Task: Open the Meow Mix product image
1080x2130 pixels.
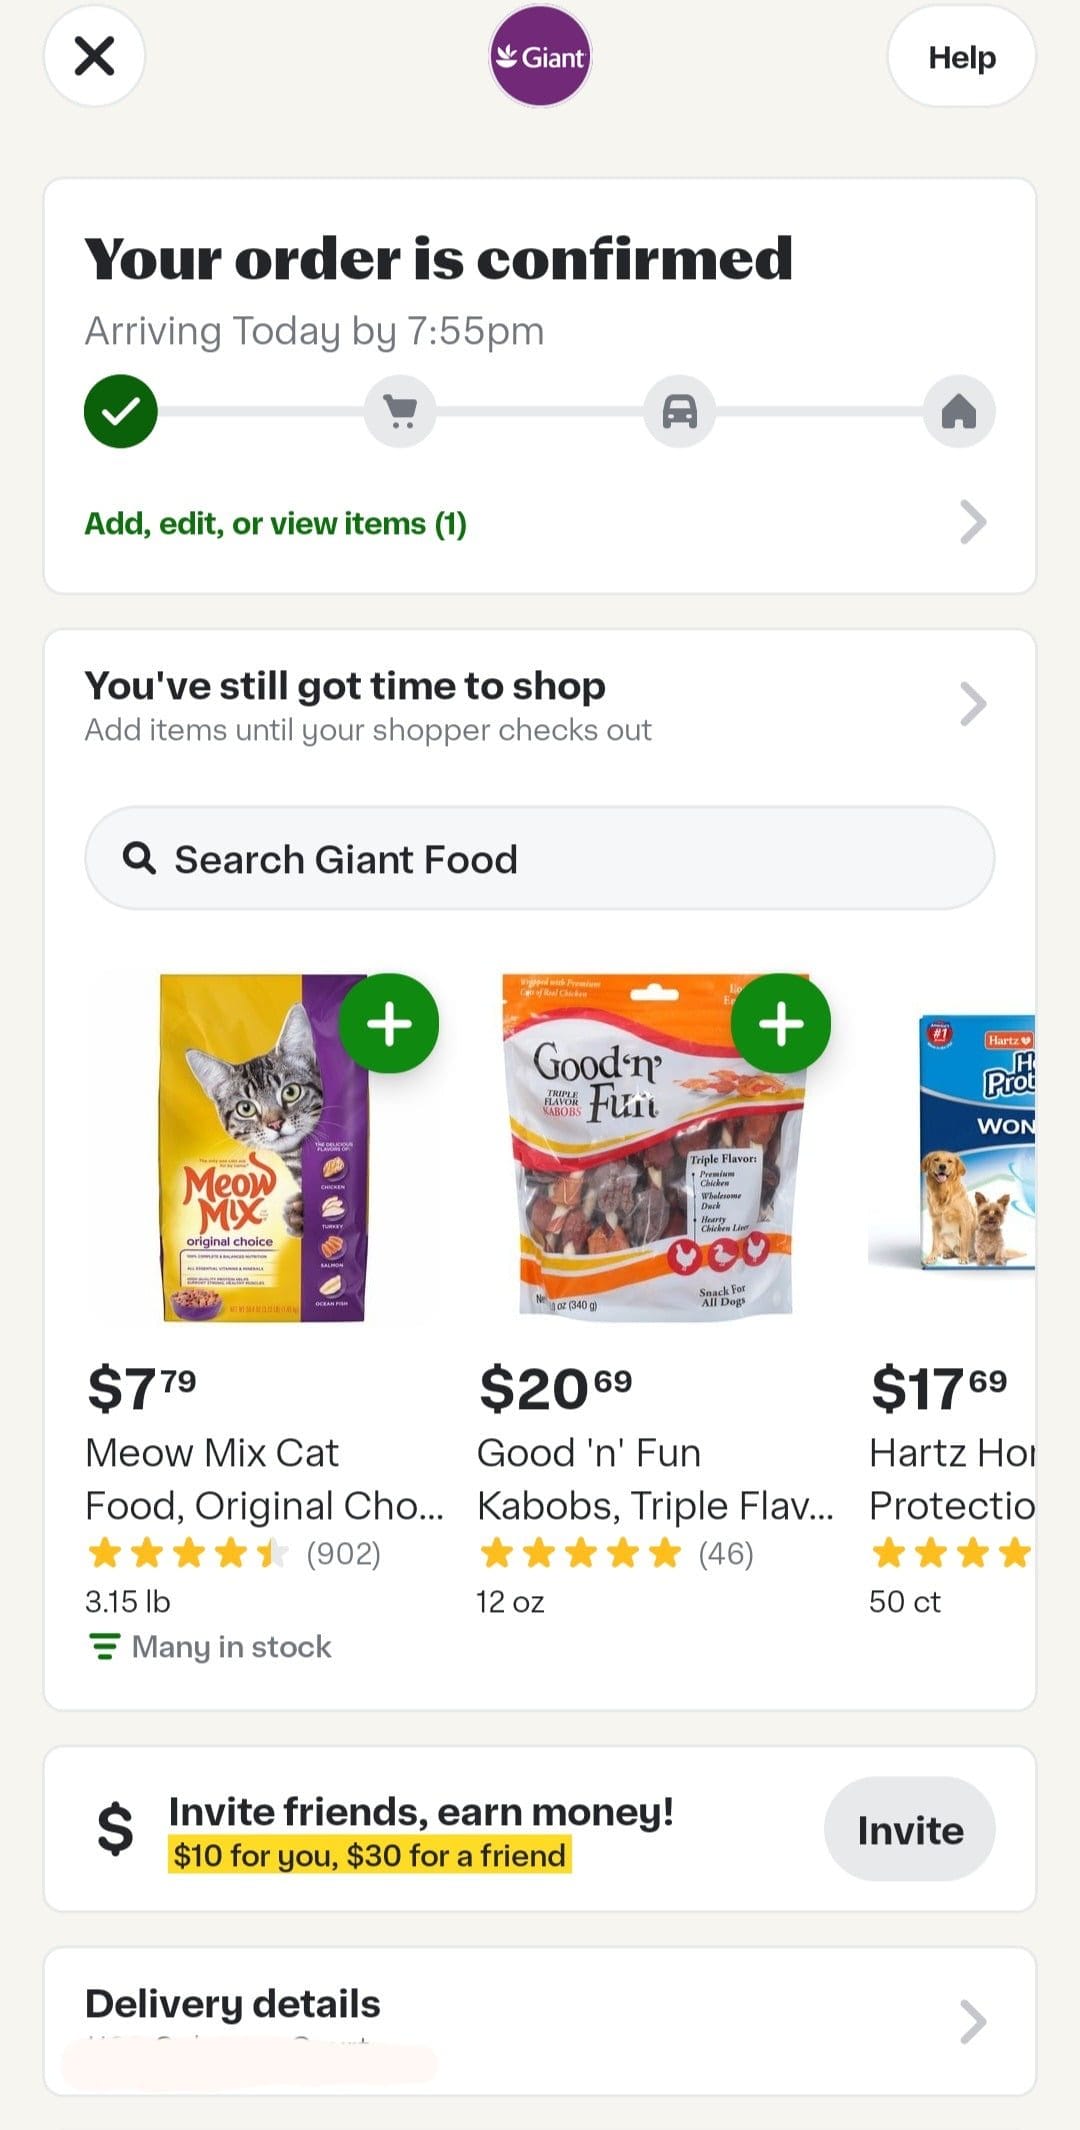Action: tap(262, 1150)
